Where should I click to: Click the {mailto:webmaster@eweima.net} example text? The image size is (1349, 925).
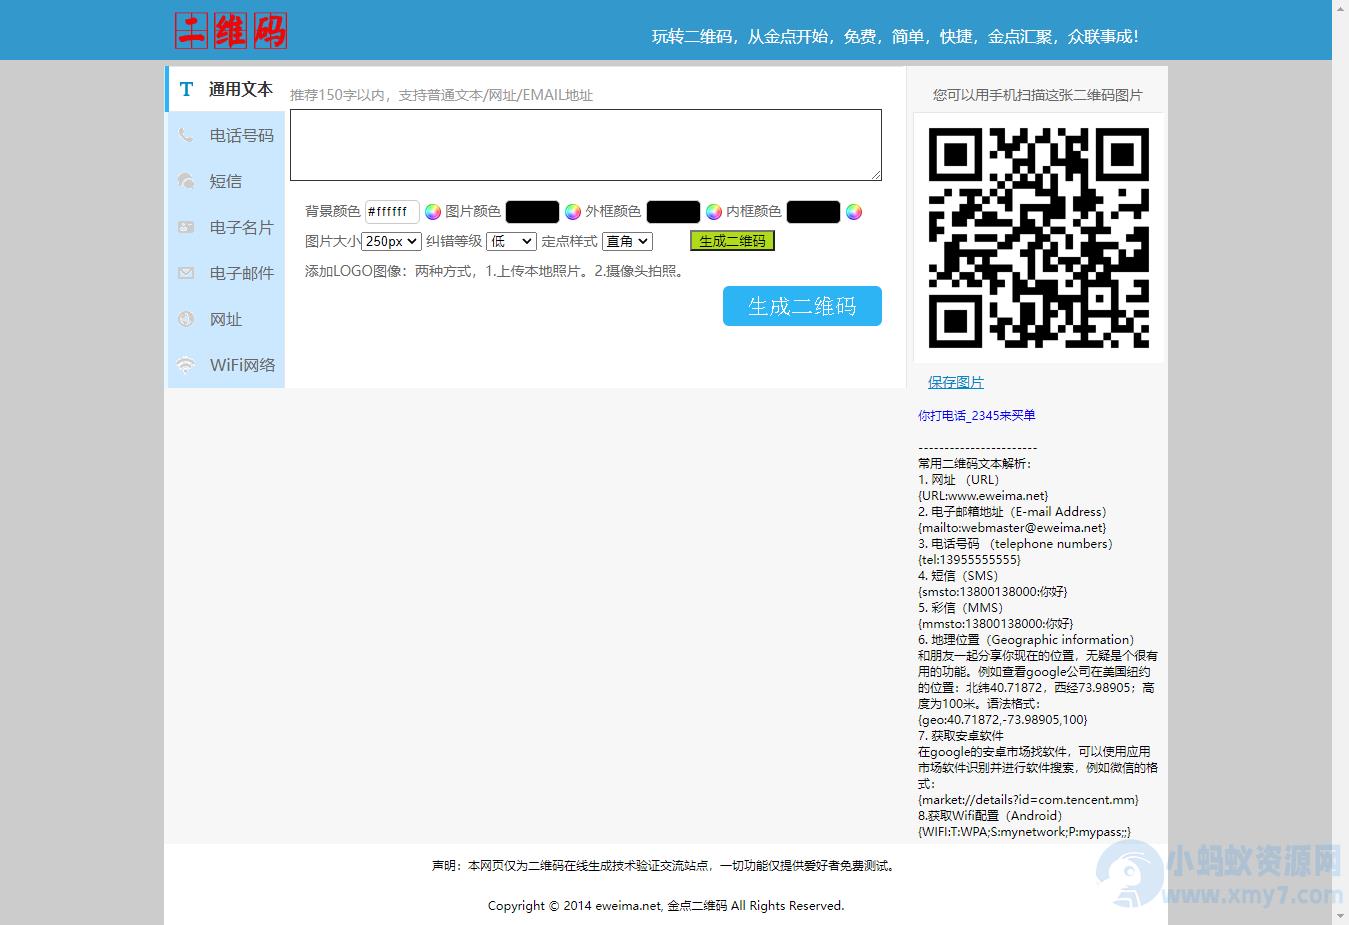coord(1012,527)
